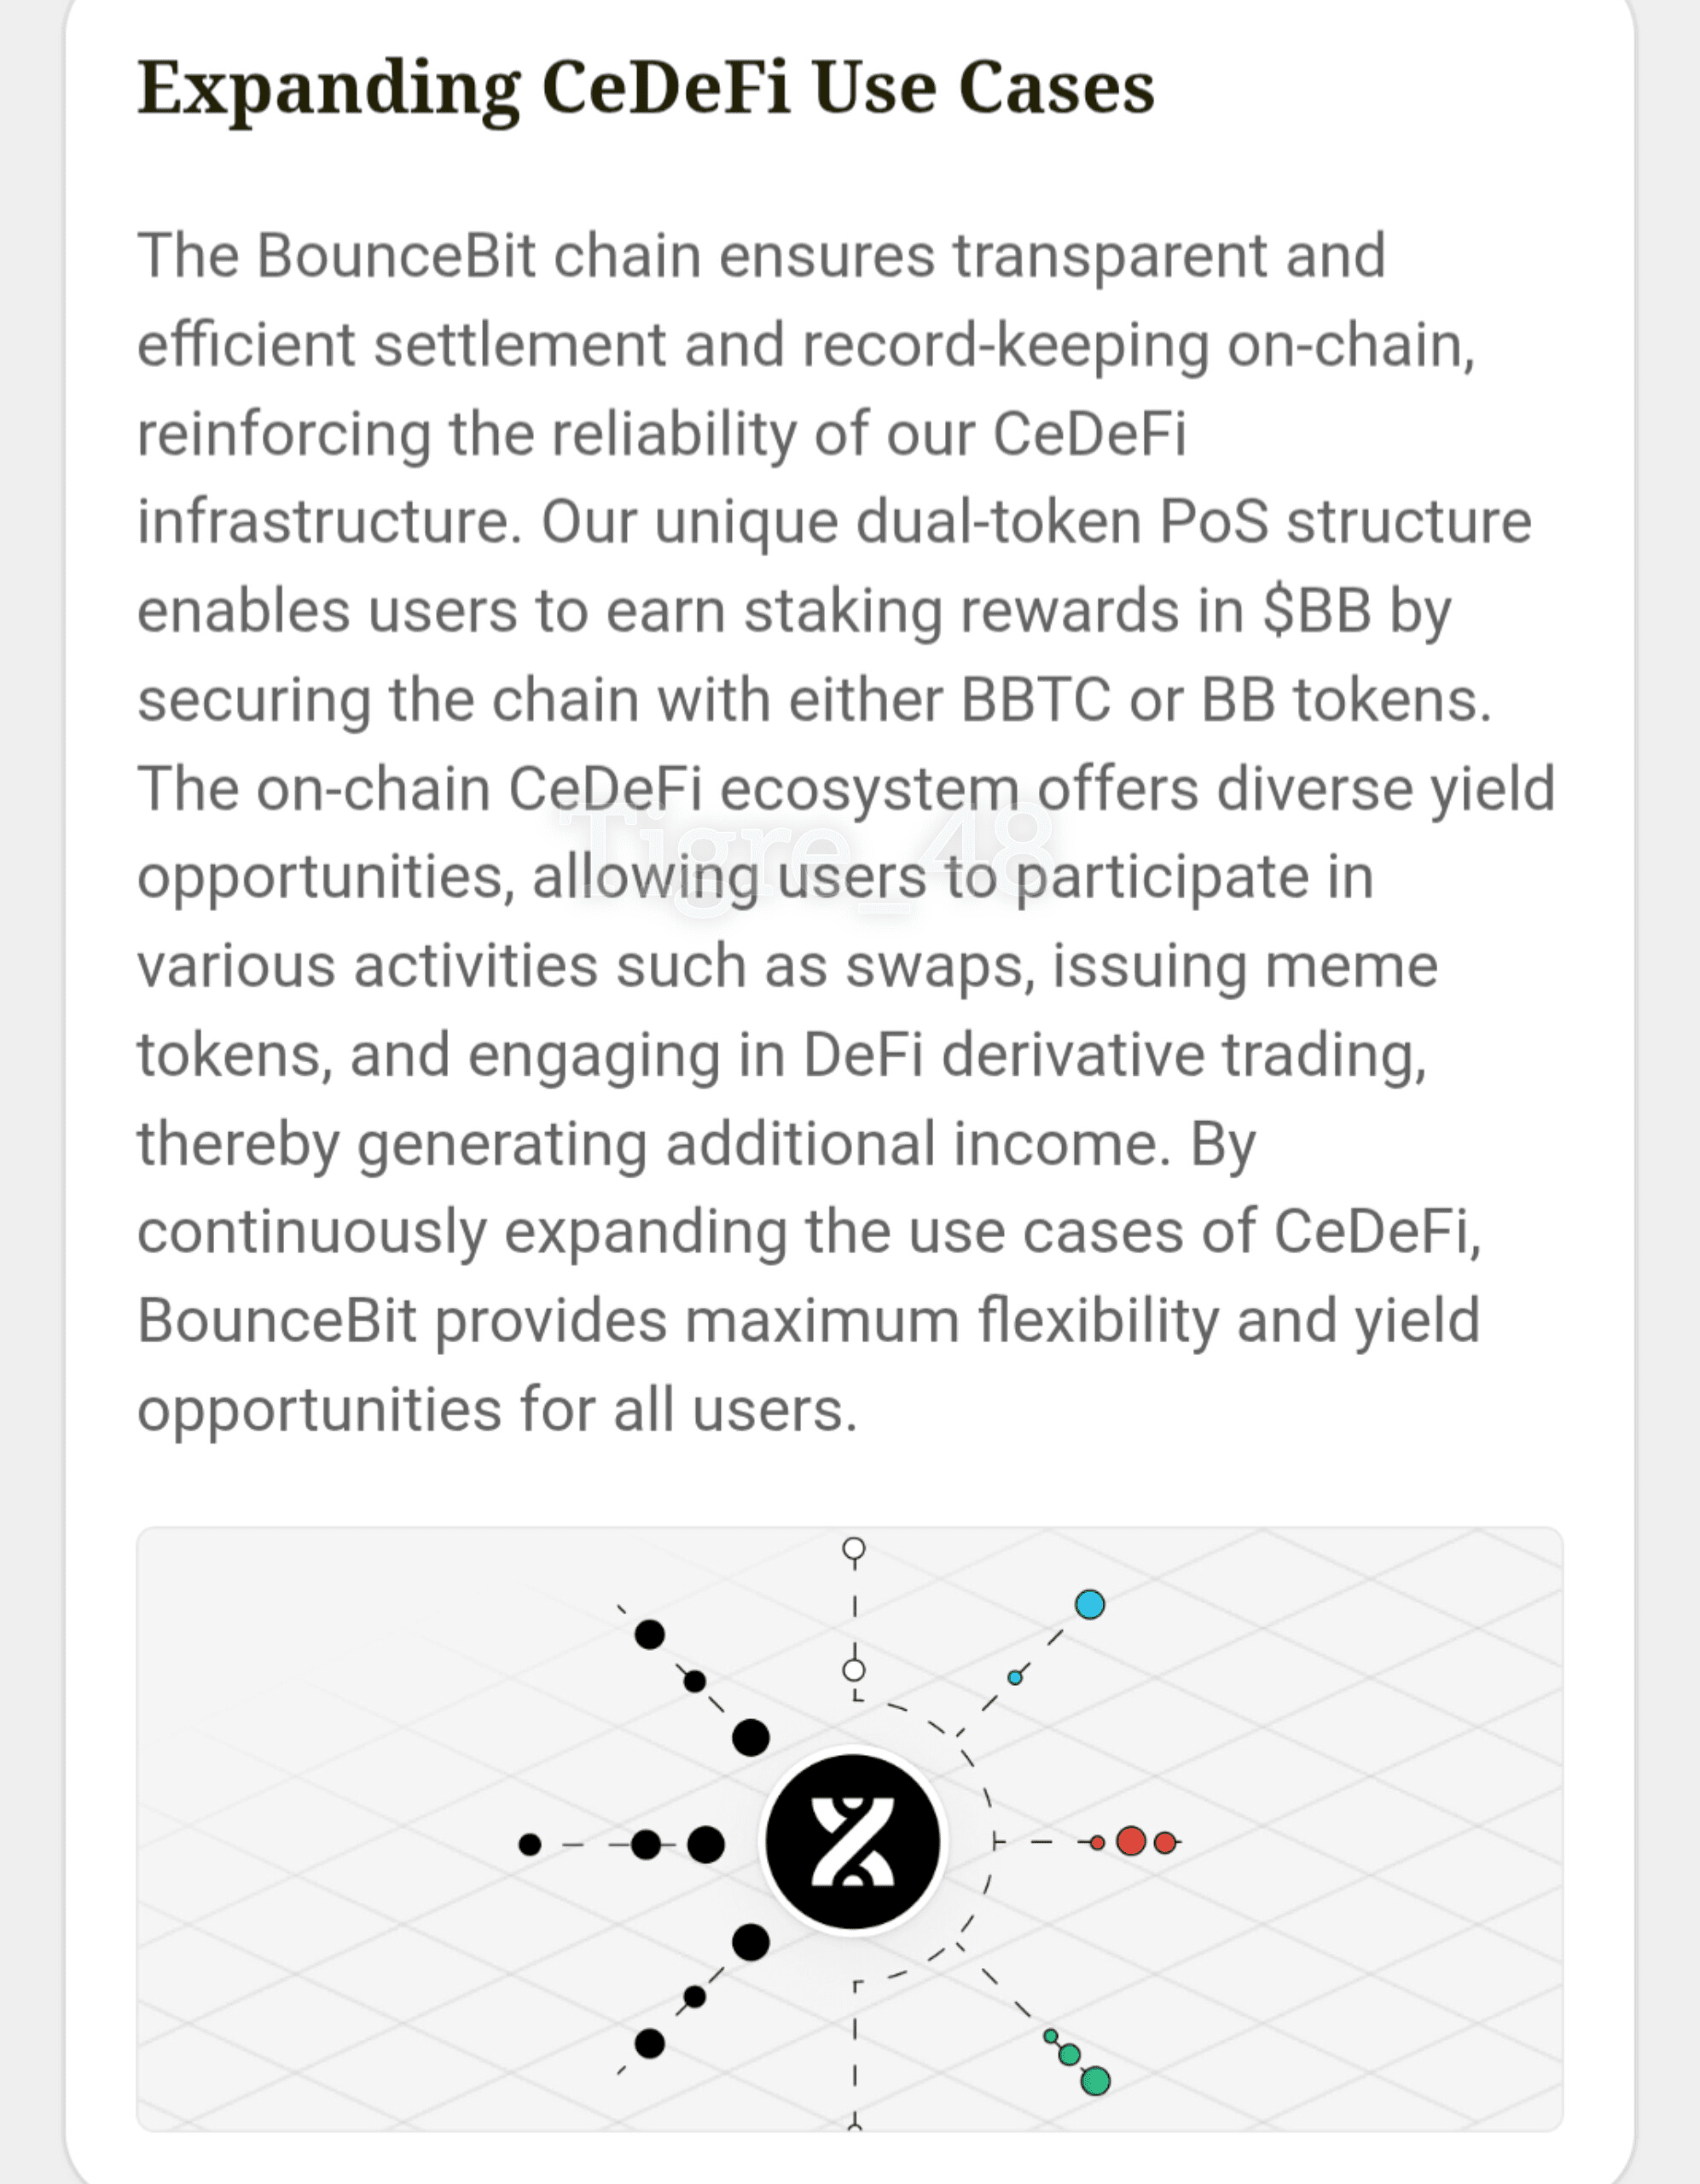Viewport: 1700px width, 2184px height.
Task: Click the $BB token mention
Action: pyautogui.click(x=1316, y=610)
